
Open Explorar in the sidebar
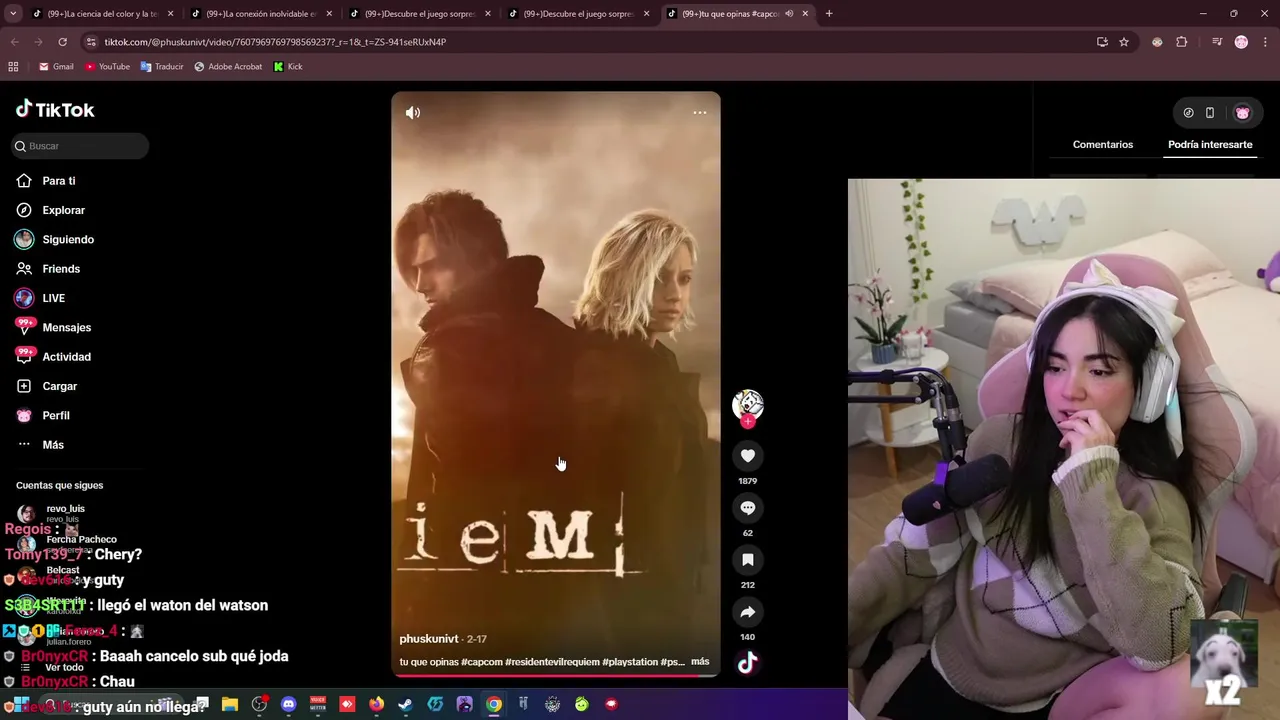(63, 210)
